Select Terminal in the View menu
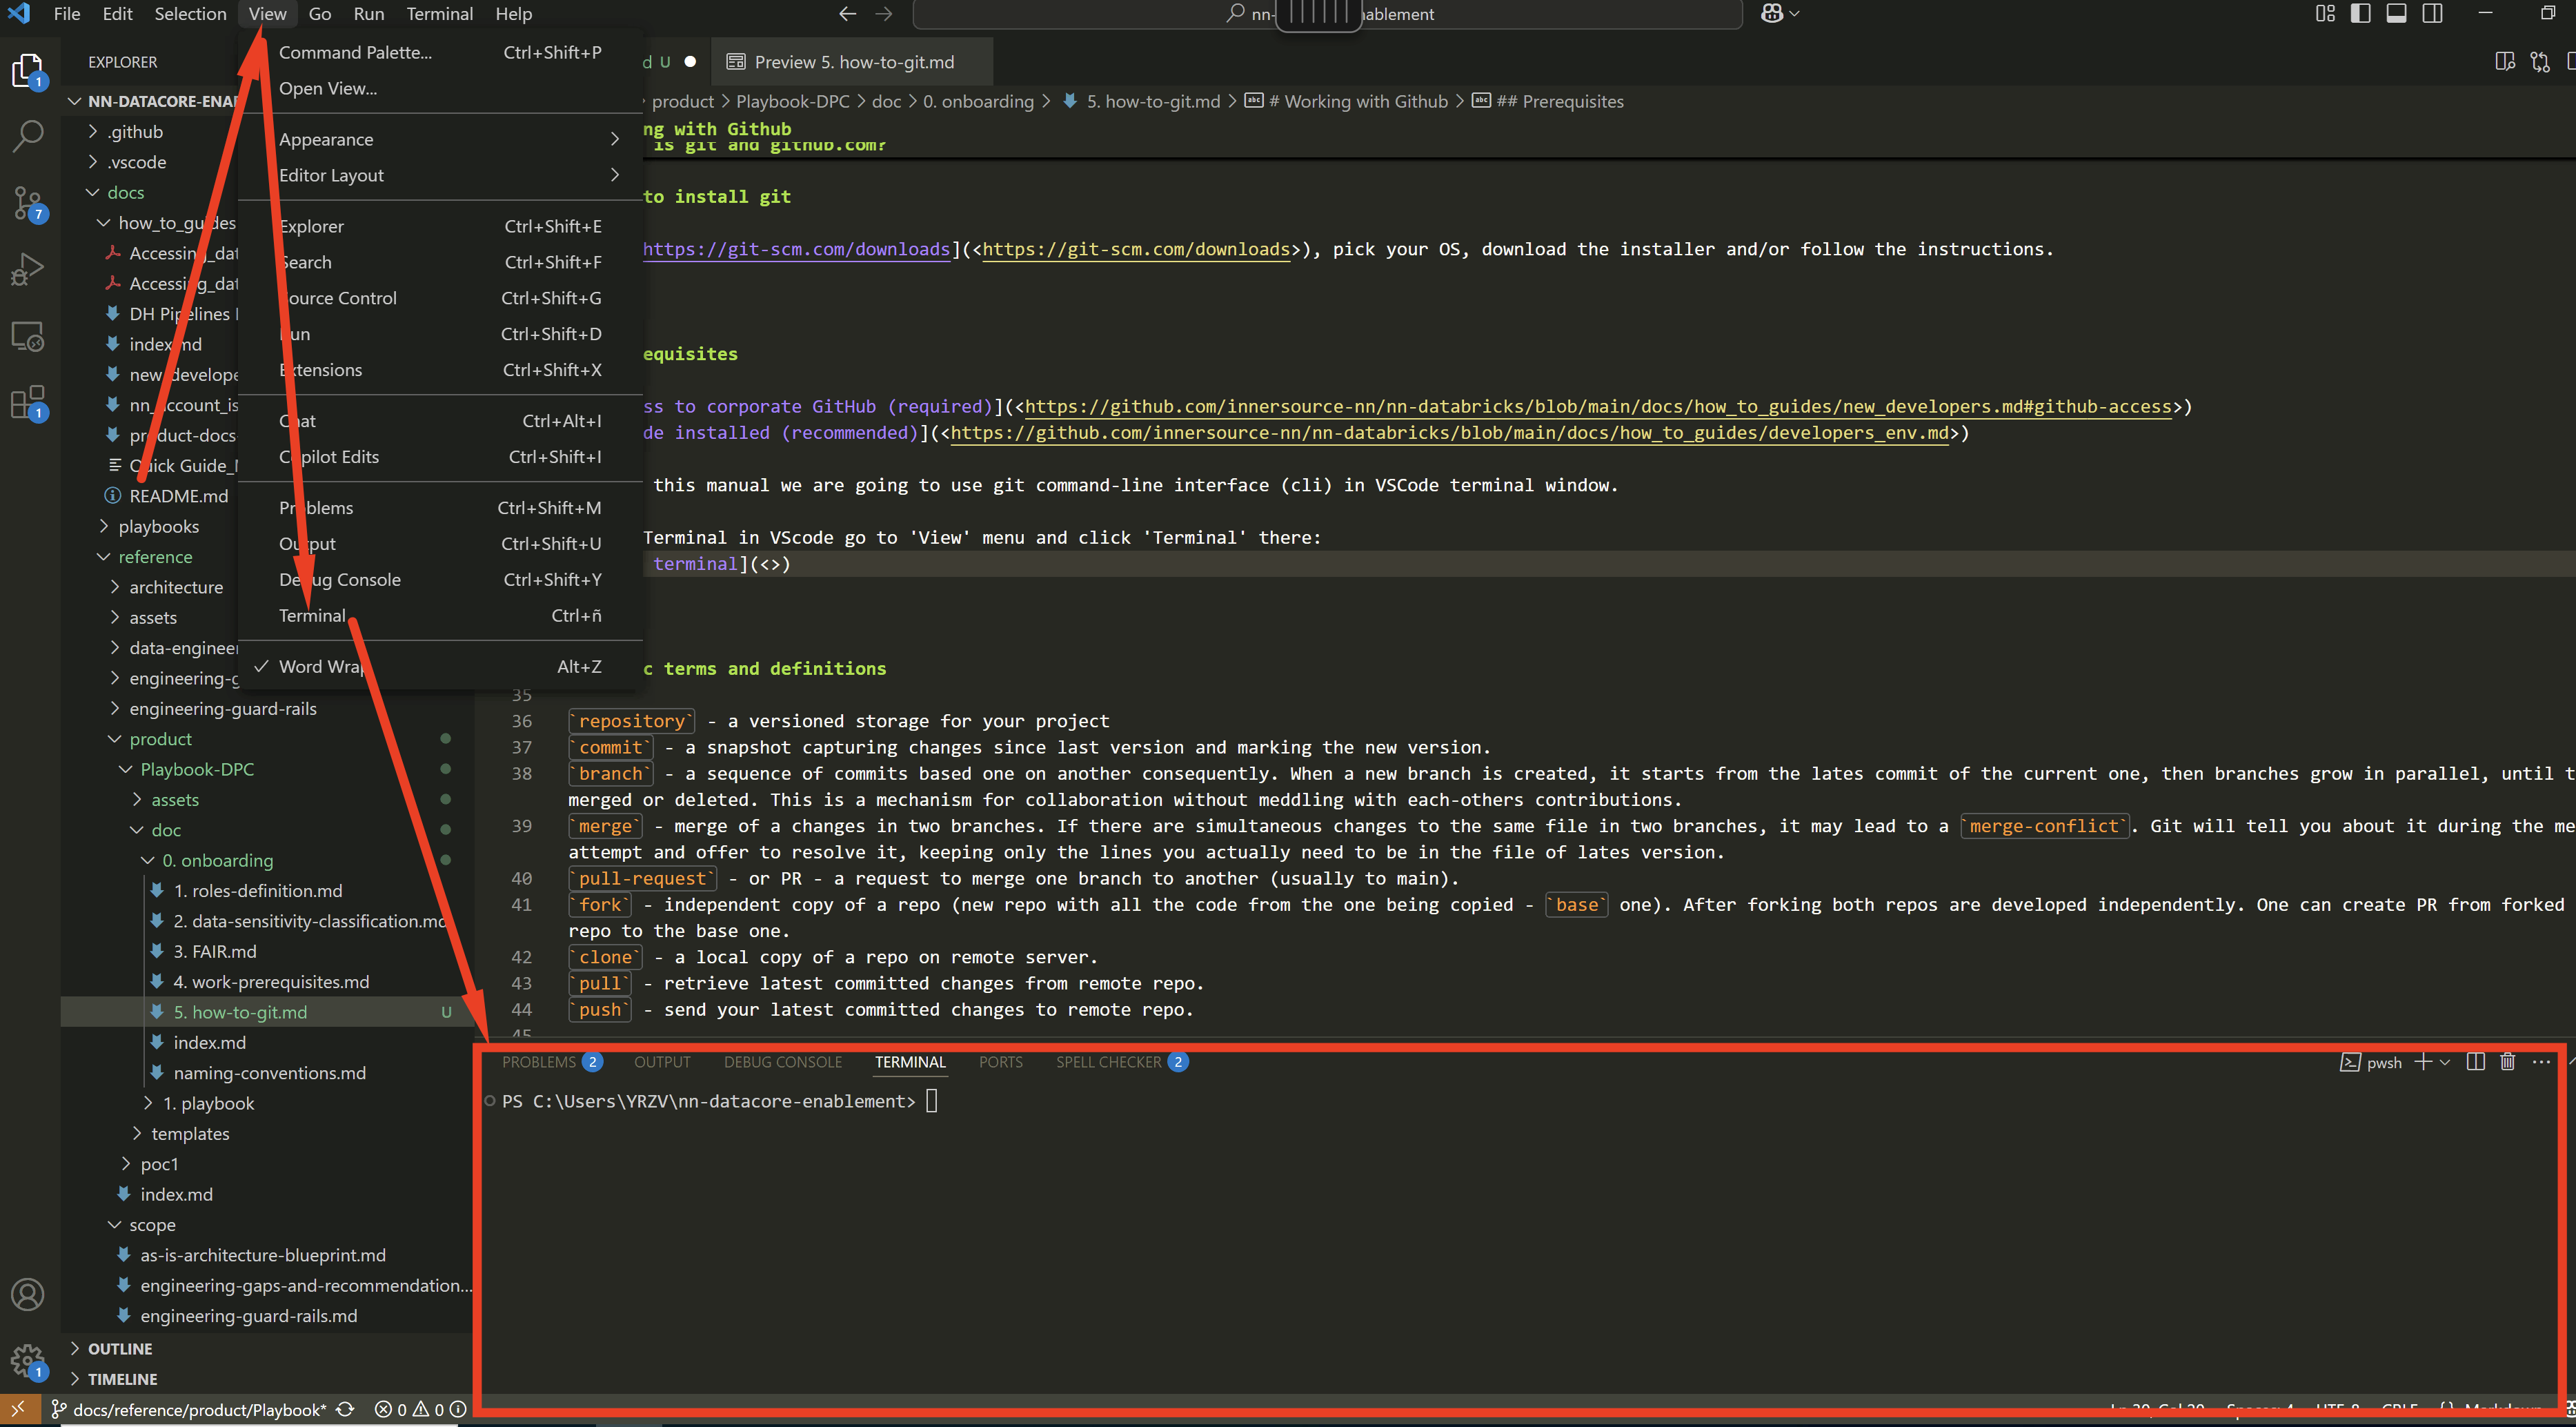2576x1427 pixels. coord(440,615)
